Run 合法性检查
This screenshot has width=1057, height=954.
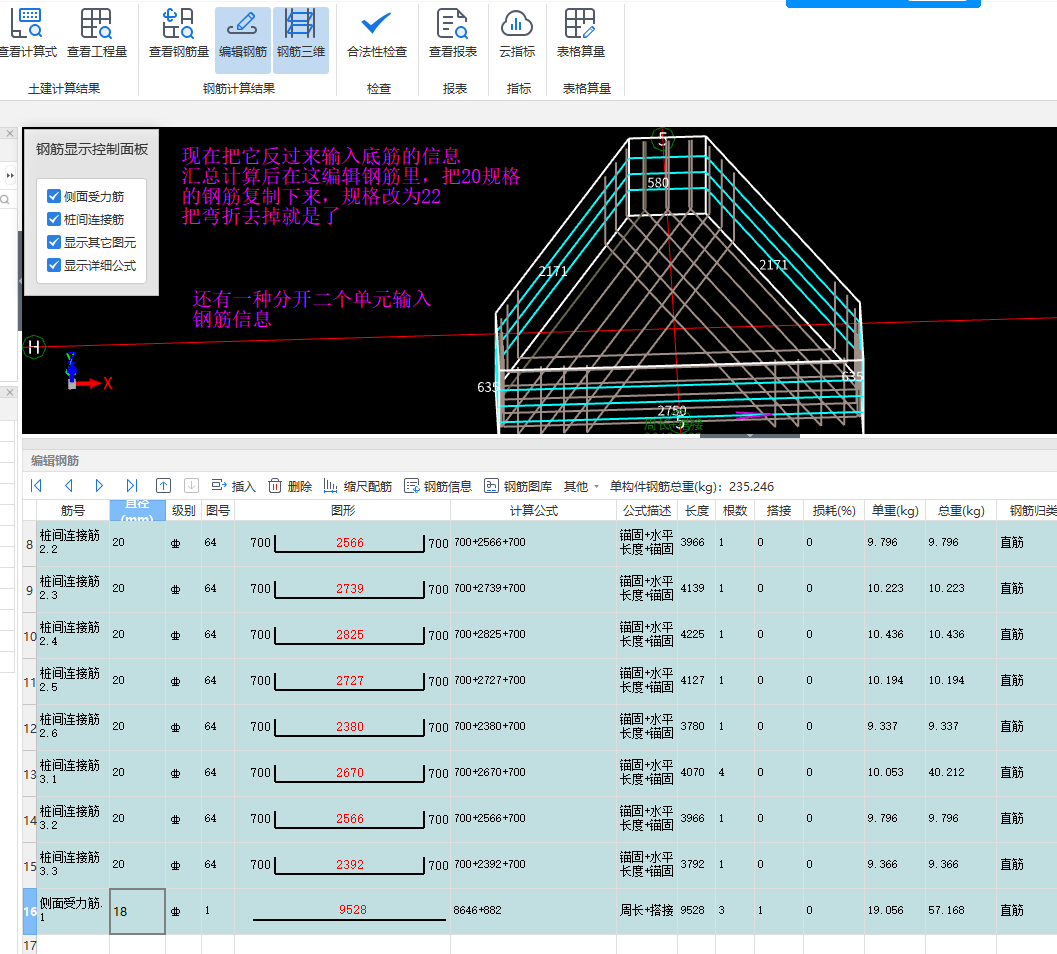point(377,34)
